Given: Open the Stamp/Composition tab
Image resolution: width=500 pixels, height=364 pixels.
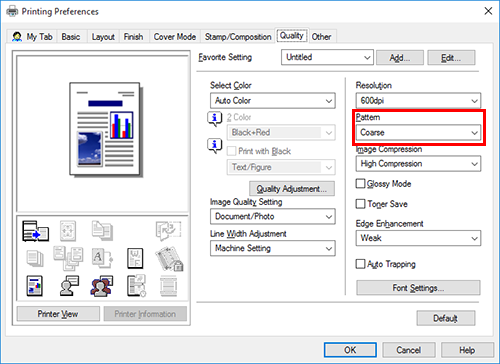Looking at the screenshot, I should click(238, 37).
